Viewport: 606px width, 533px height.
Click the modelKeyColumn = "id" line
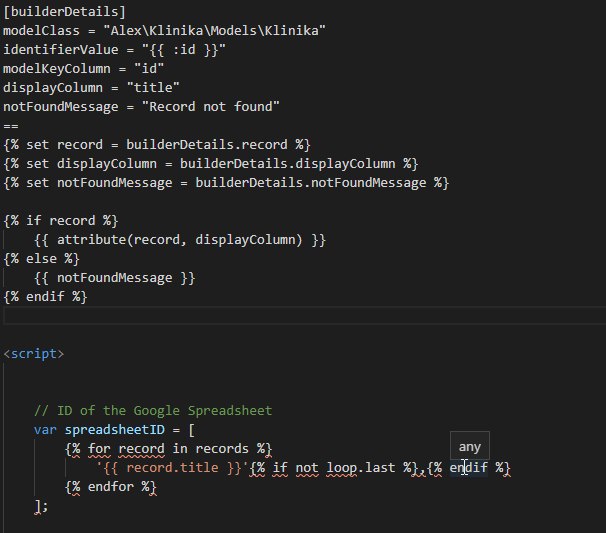(x=83, y=68)
